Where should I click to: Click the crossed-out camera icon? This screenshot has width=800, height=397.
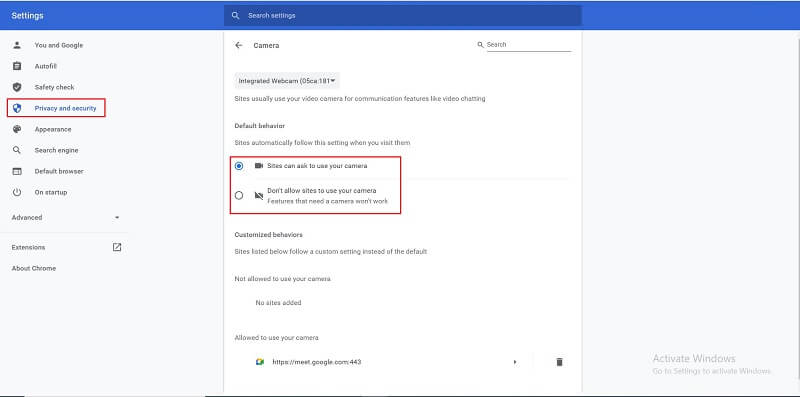tap(259, 195)
